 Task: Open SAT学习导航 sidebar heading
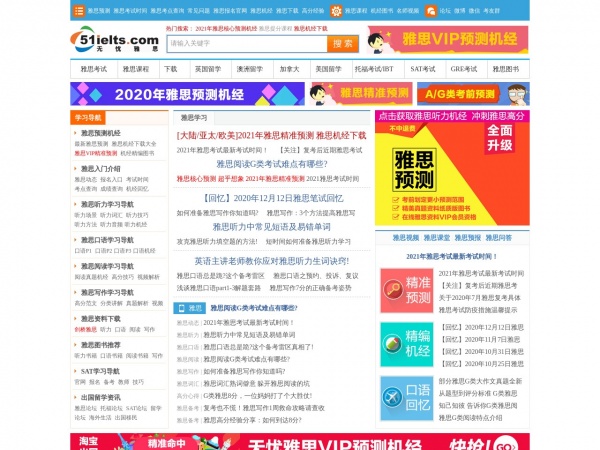click(100, 372)
